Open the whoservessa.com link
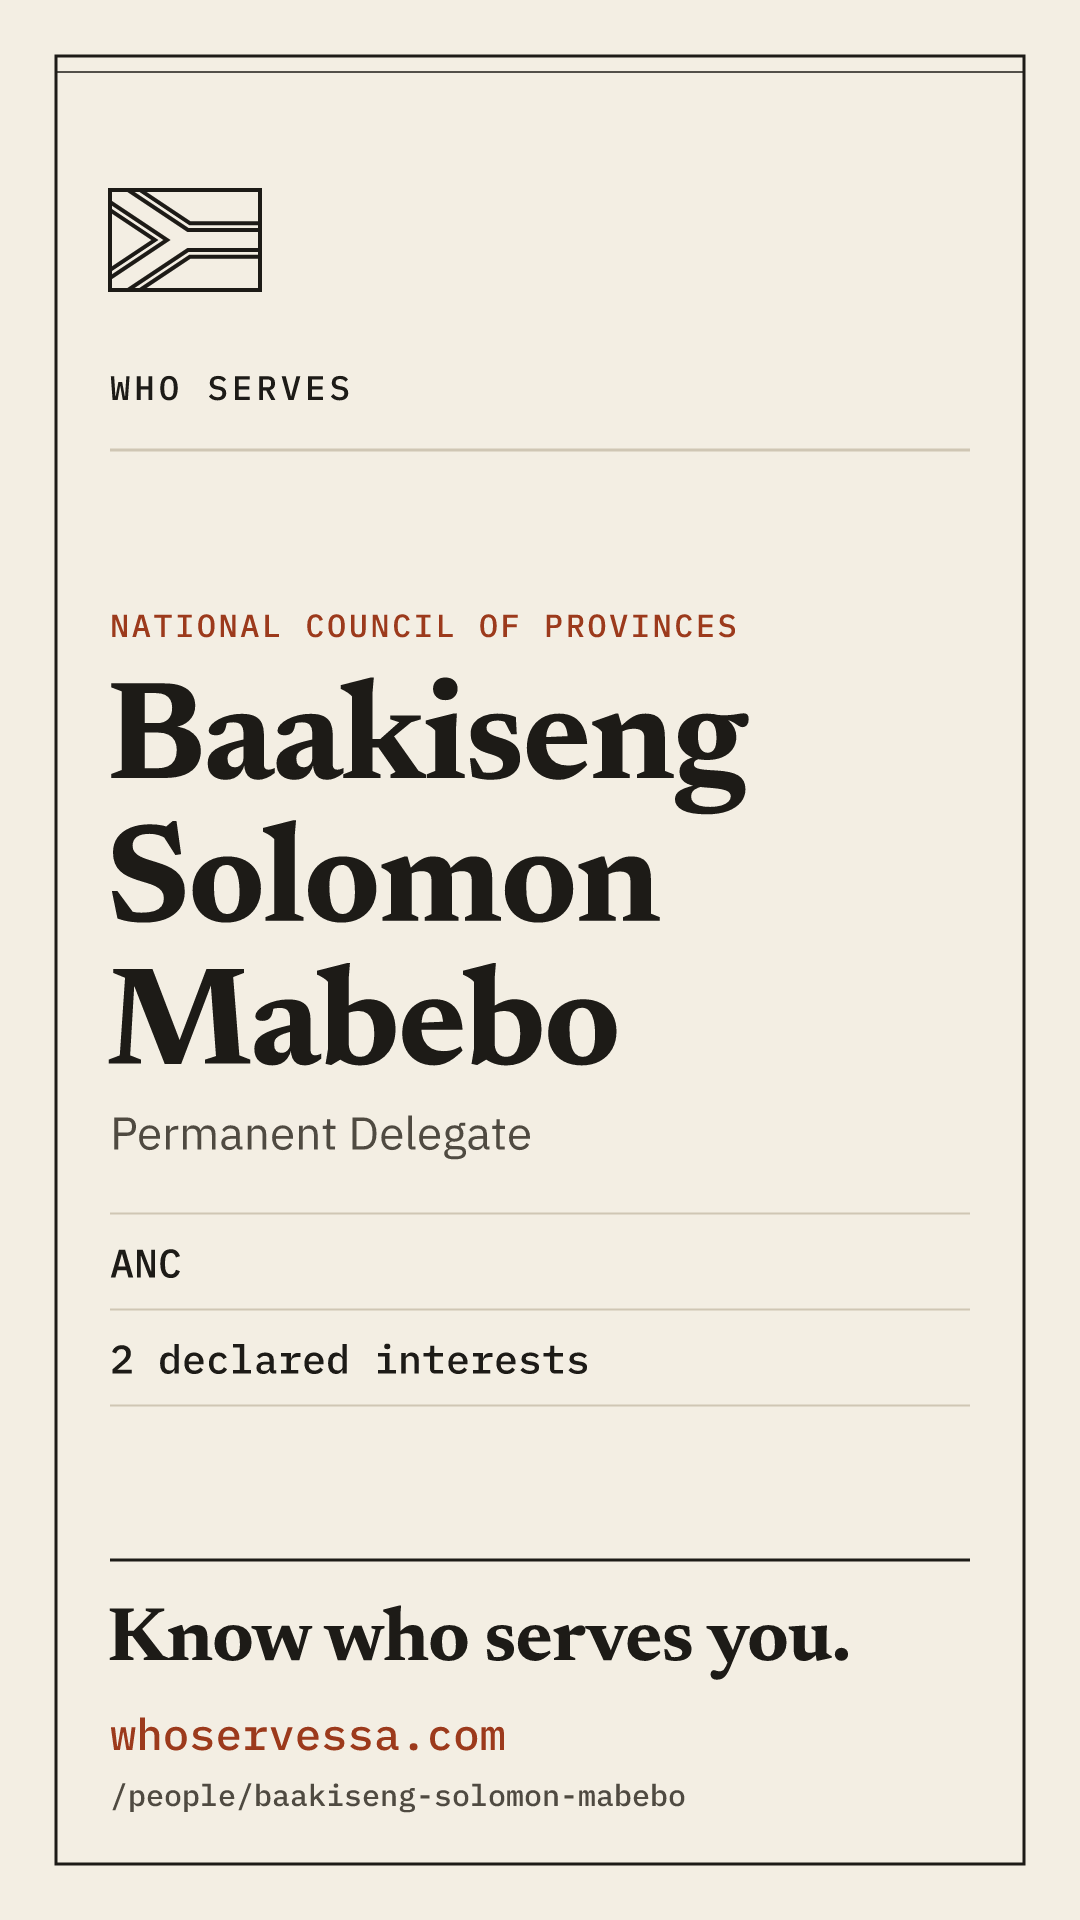 [308, 1737]
